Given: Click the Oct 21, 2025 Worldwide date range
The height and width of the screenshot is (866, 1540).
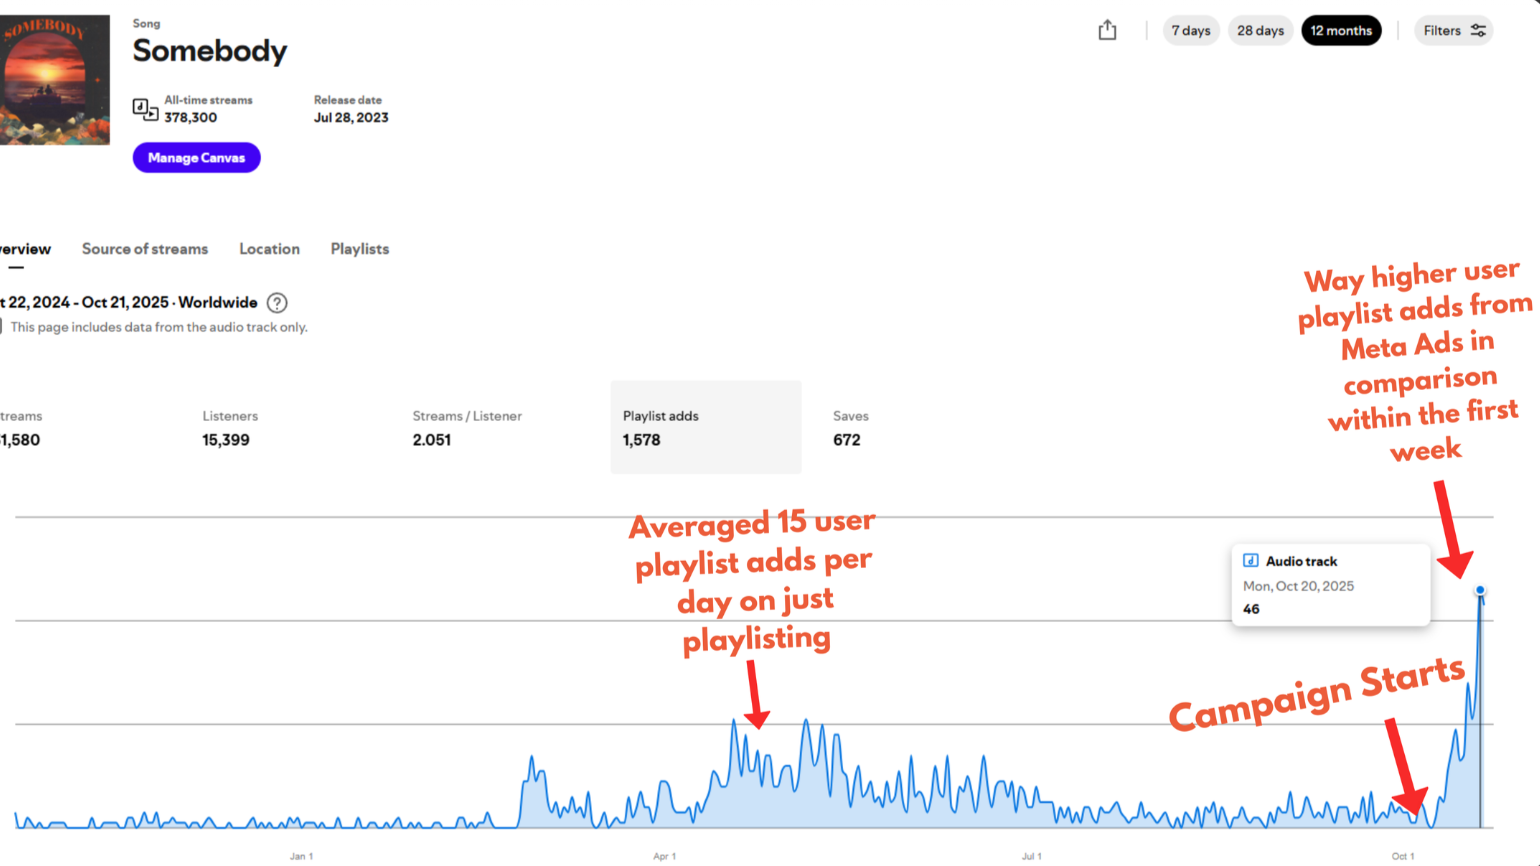Looking at the screenshot, I should pos(128,303).
